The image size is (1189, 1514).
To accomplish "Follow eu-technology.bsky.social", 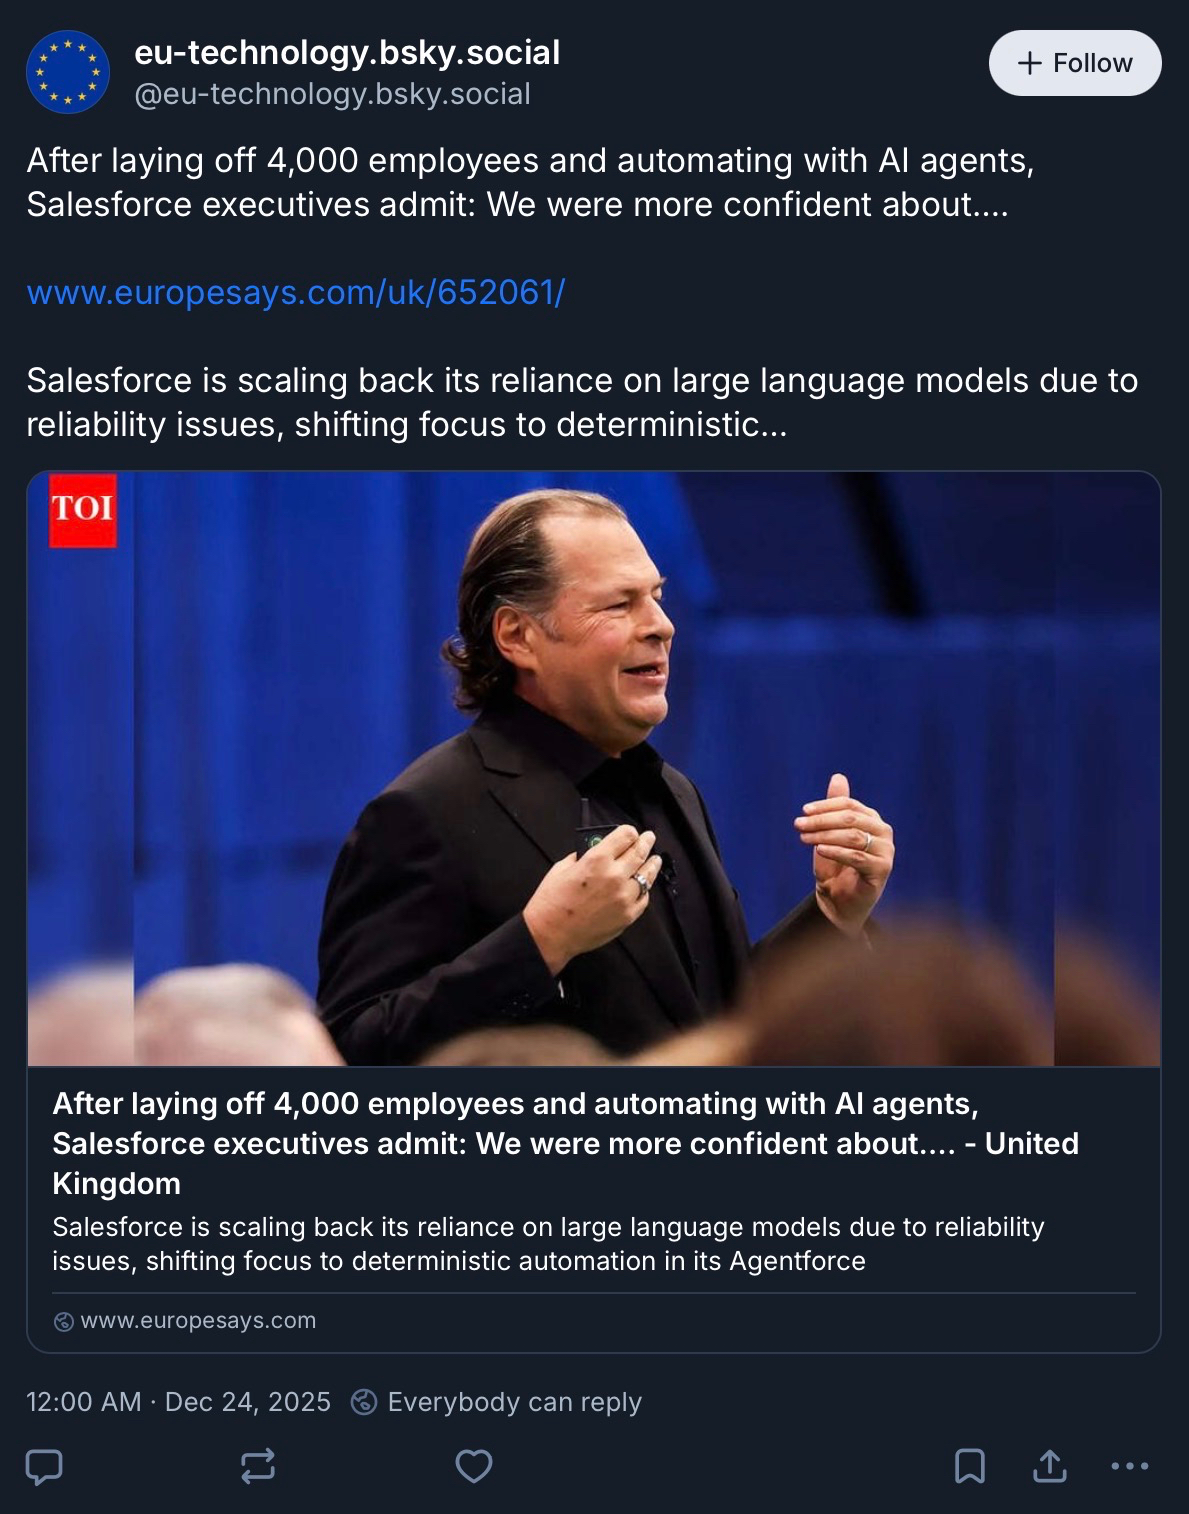I will click(x=1075, y=63).
